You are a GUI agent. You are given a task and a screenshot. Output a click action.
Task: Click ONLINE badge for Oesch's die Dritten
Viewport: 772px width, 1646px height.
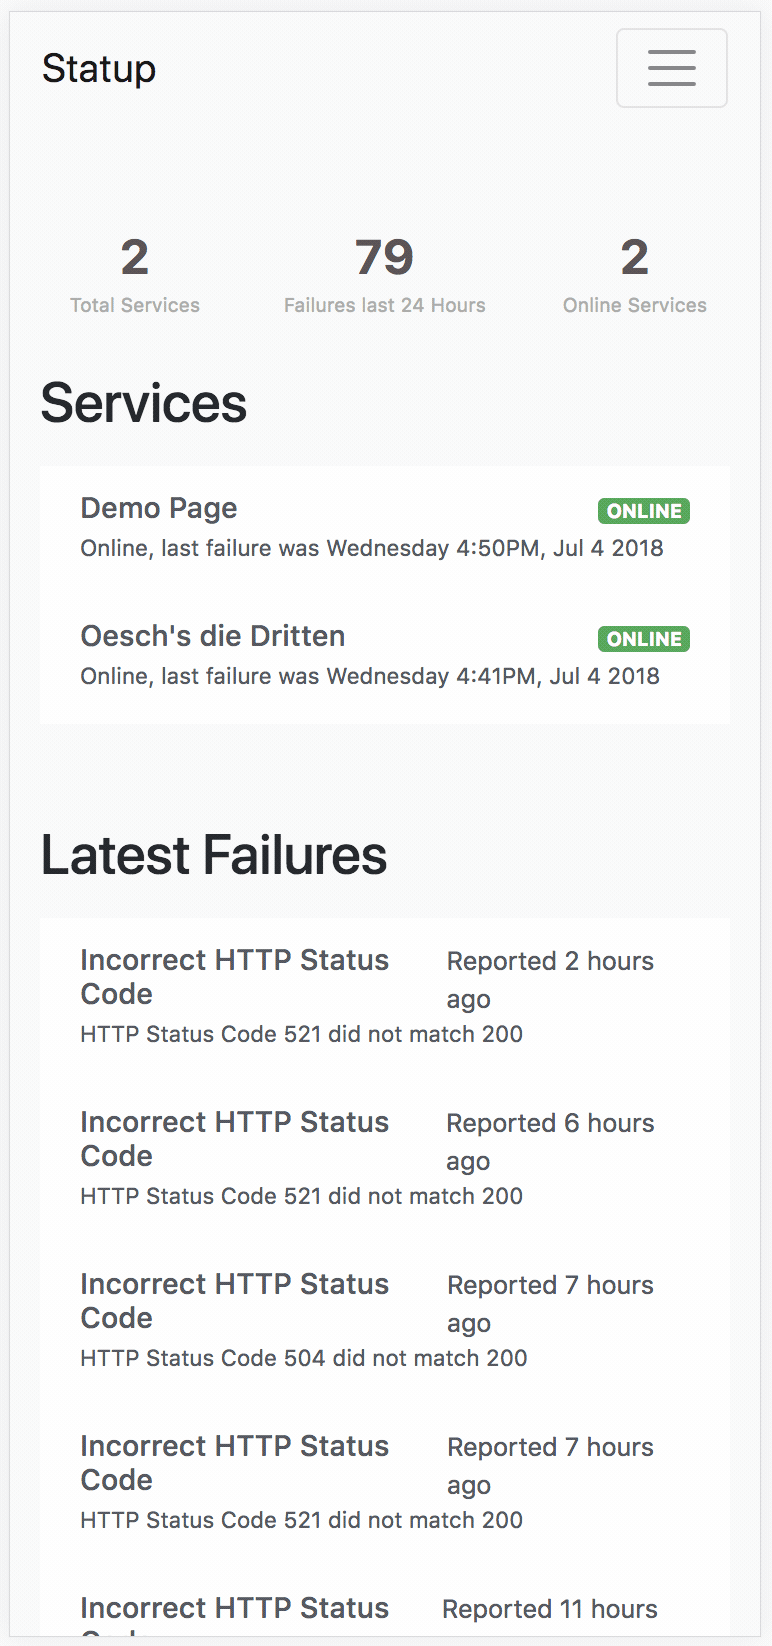(644, 639)
